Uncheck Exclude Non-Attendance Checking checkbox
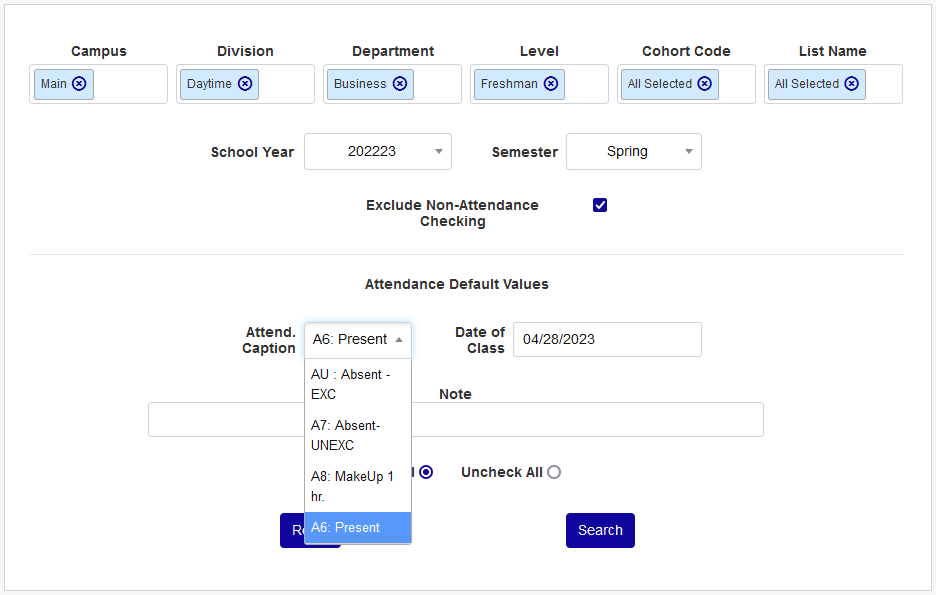This screenshot has height=595, width=936. point(600,205)
